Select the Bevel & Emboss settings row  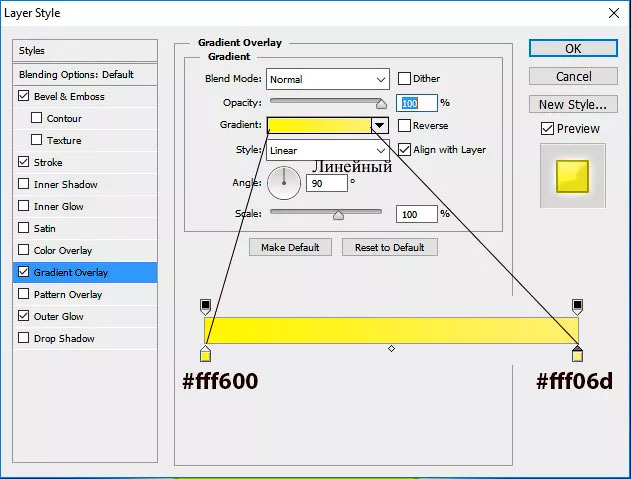[x=85, y=96]
